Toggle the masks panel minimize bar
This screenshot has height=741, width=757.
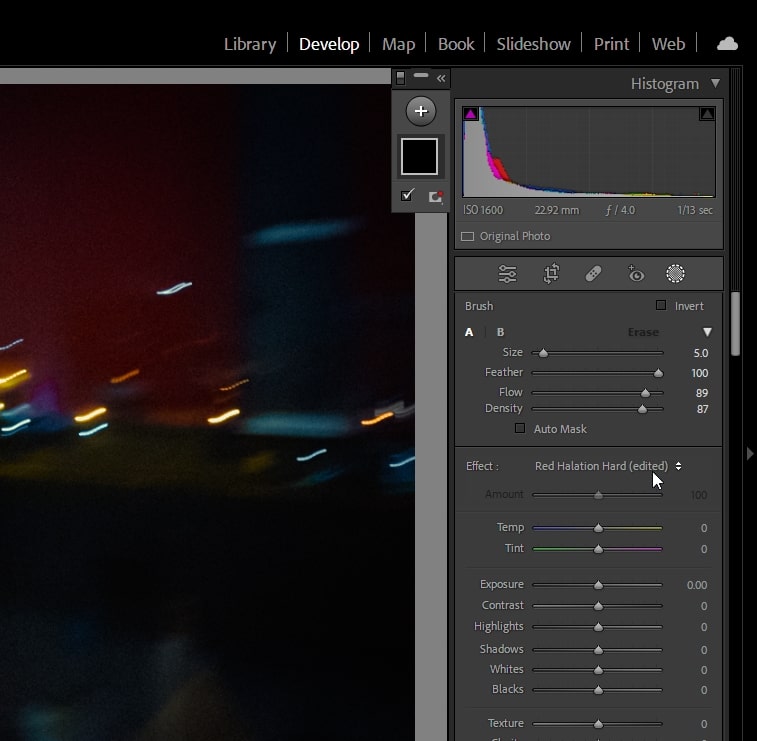click(421, 75)
